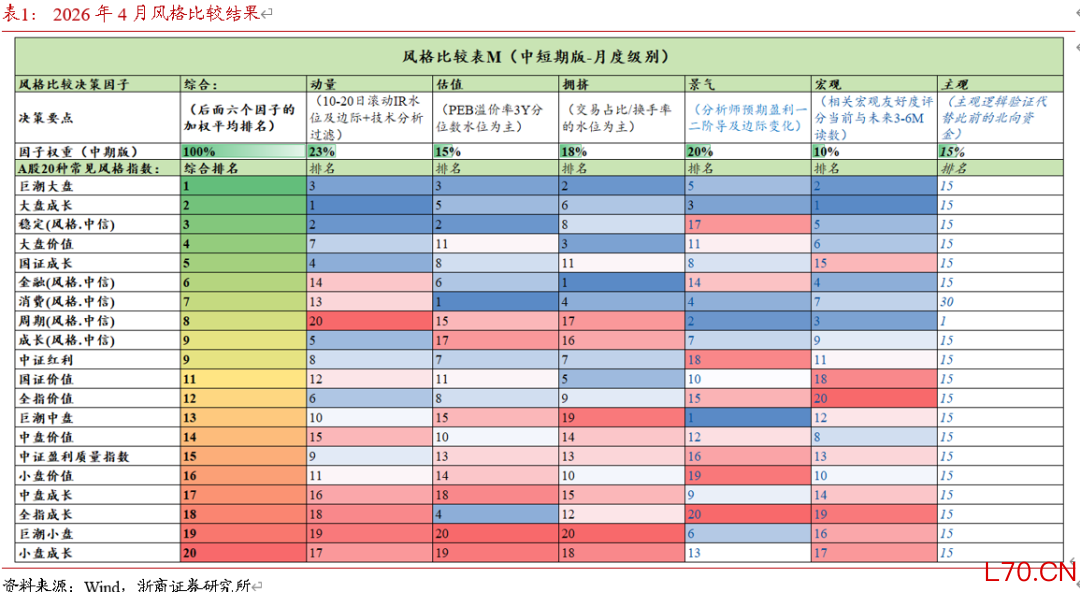
Task: Click the 消费(风格.中信) row label
Action: pos(66,302)
